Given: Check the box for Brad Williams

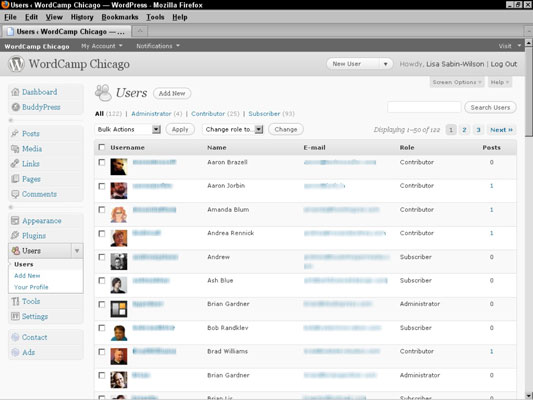Looking at the screenshot, I should click(101, 352).
